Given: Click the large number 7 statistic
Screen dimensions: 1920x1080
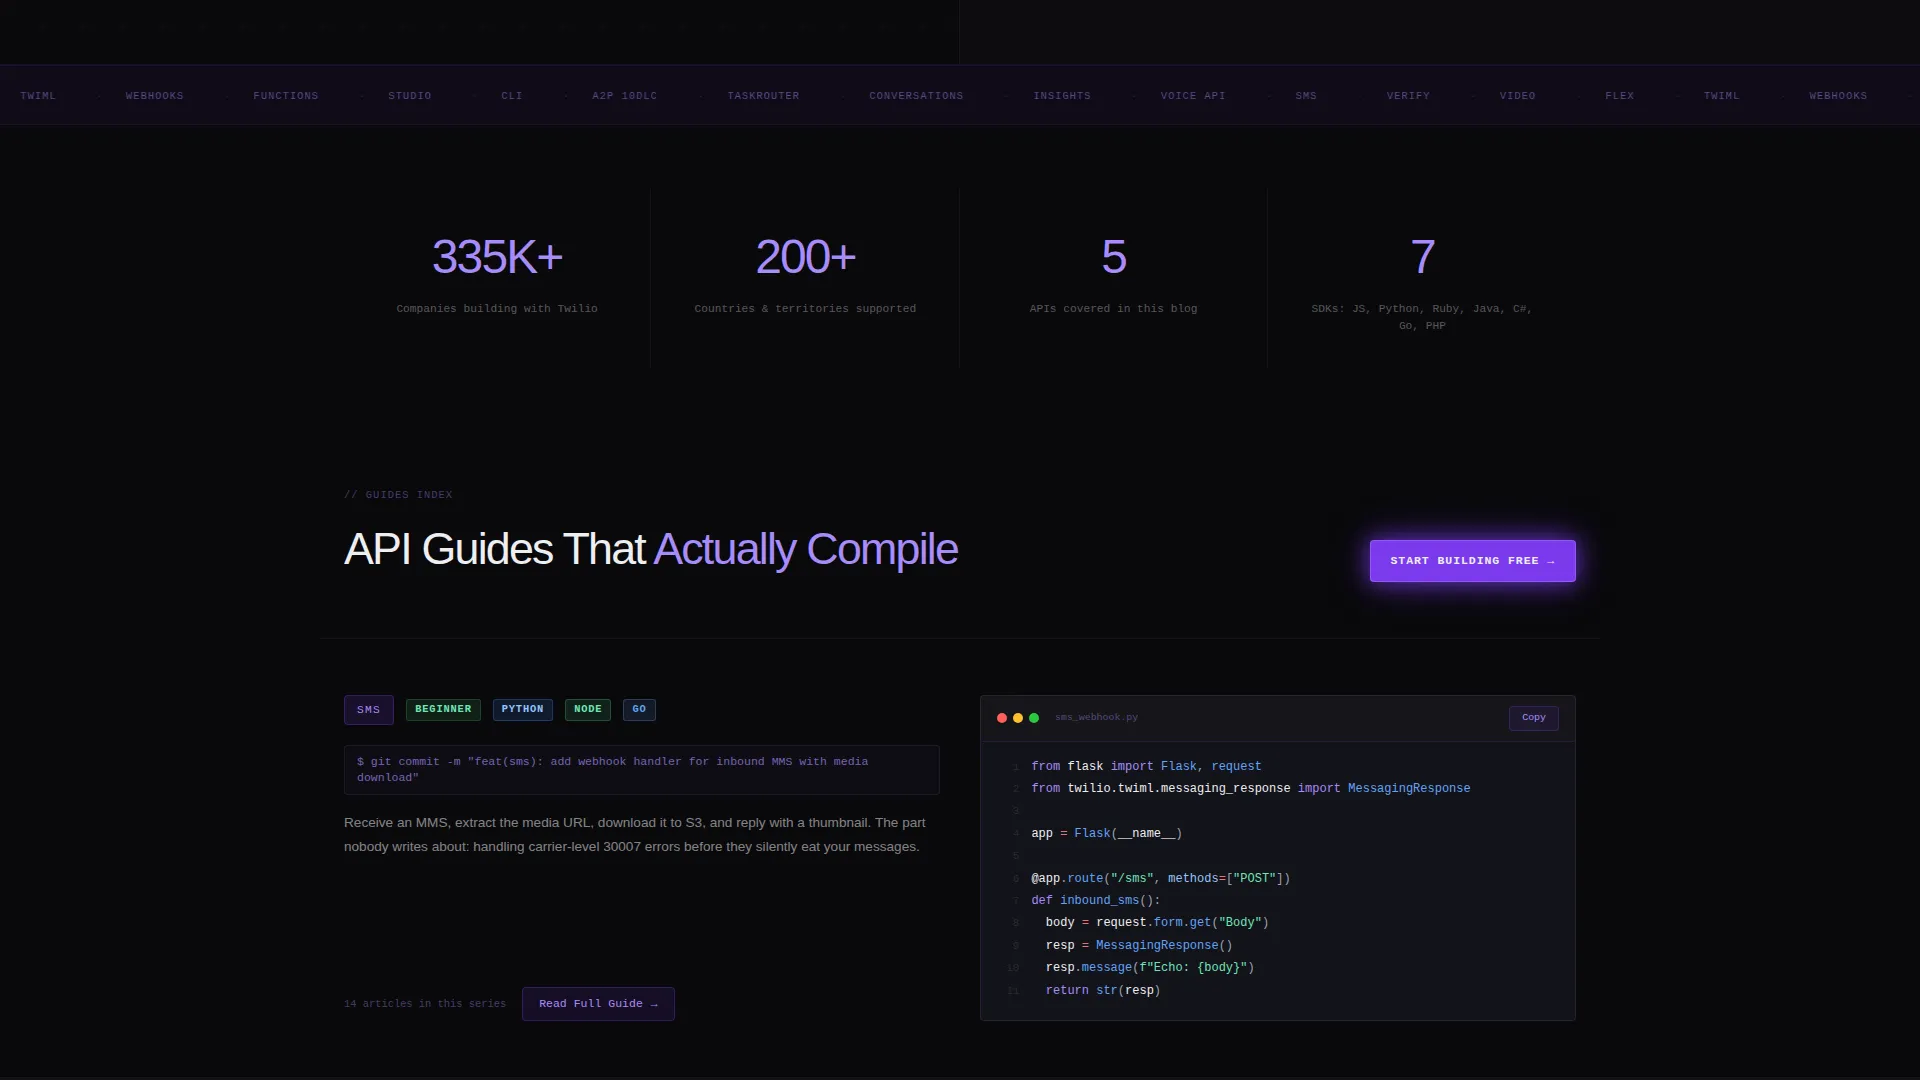Looking at the screenshot, I should tap(1422, 257).
